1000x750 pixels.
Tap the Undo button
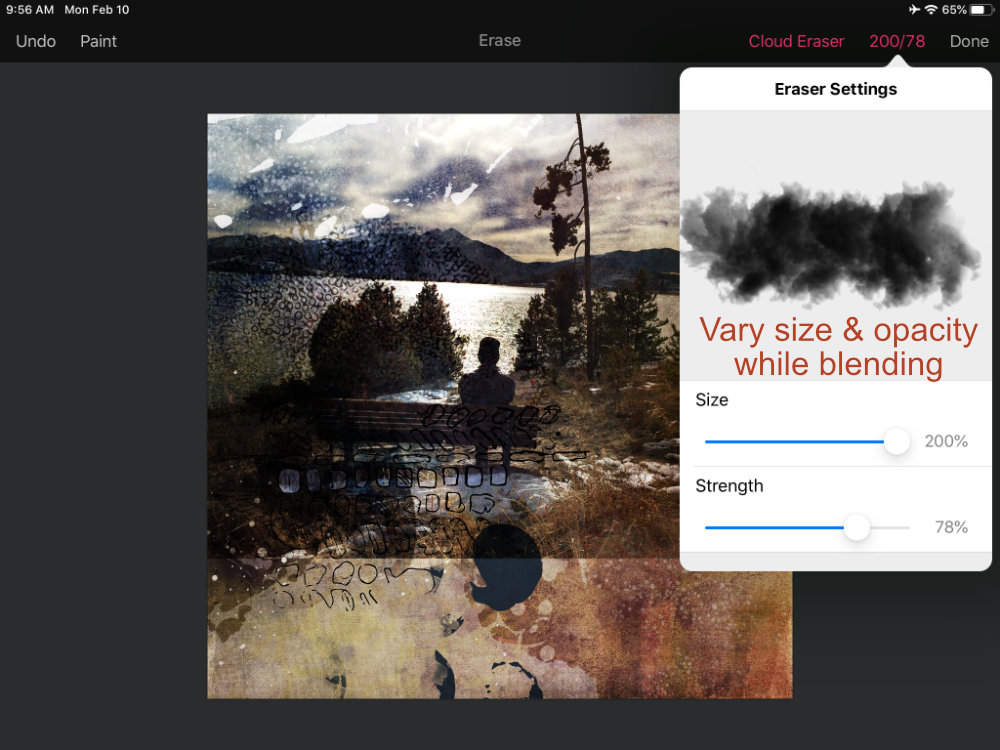[x=36, y=41]
